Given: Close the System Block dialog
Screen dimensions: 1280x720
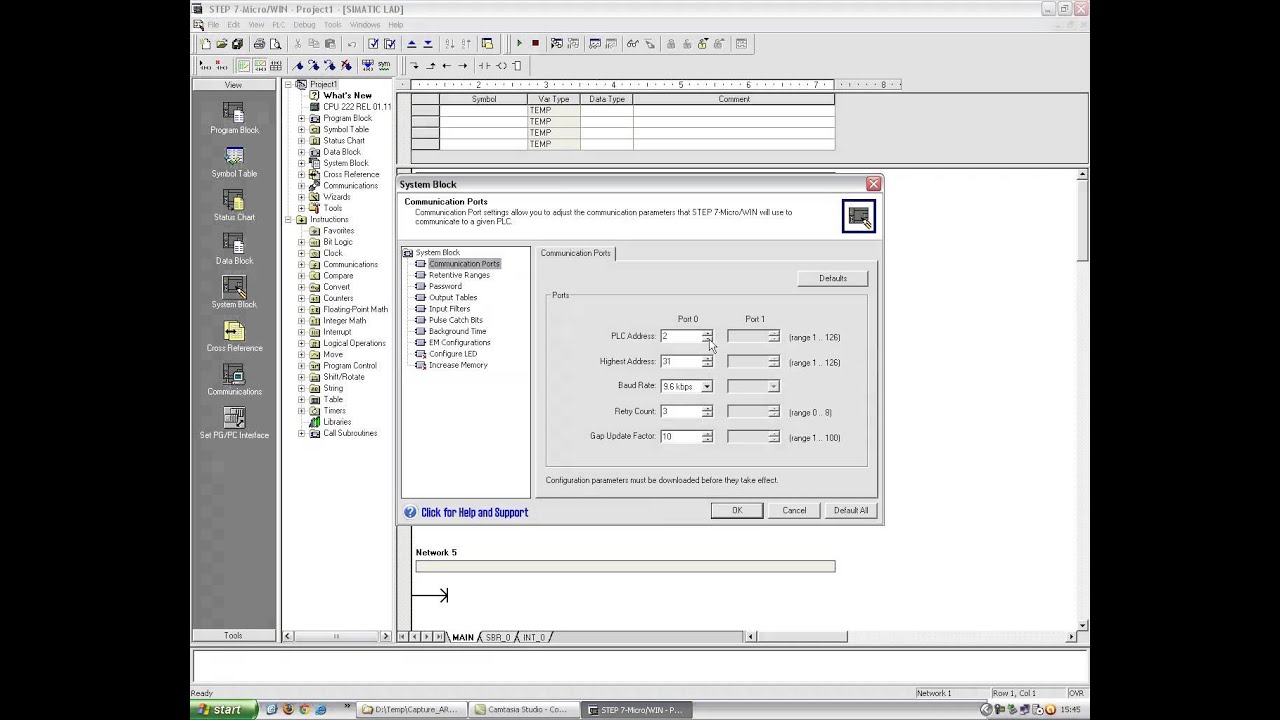Looking at the screenshot, I should (x=873, y=184).
